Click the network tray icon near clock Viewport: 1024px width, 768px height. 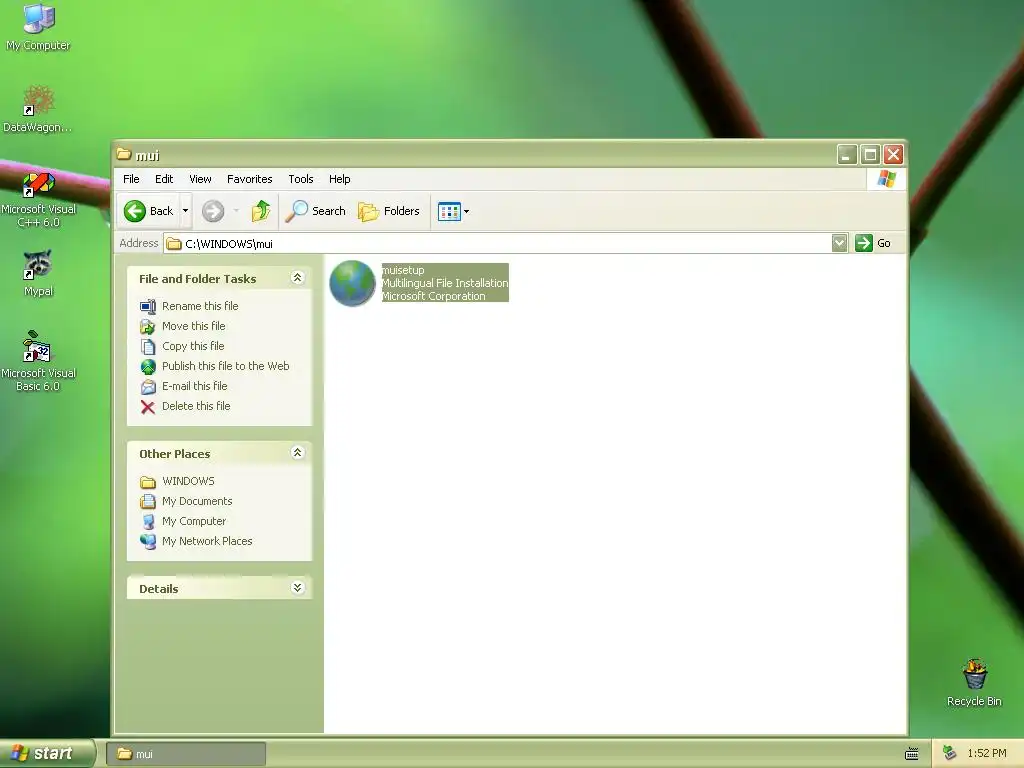coord(950,753)
